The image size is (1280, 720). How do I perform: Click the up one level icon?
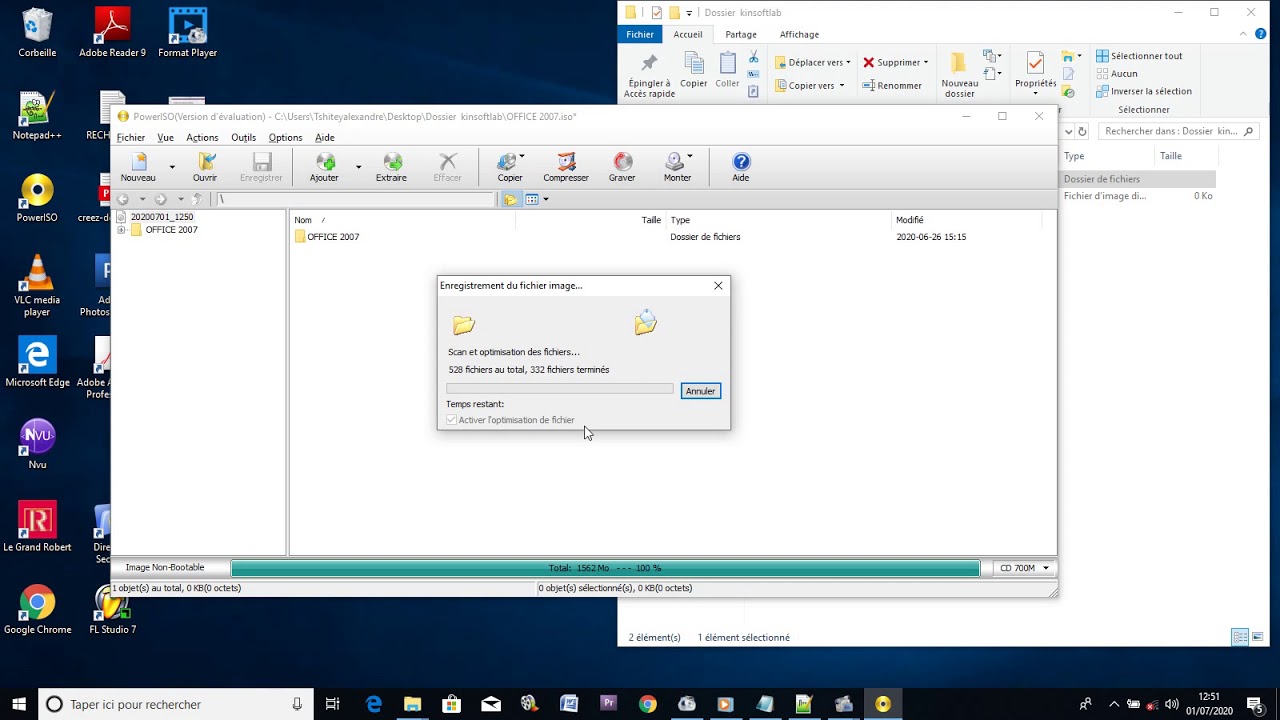click(x=197, y=199)
